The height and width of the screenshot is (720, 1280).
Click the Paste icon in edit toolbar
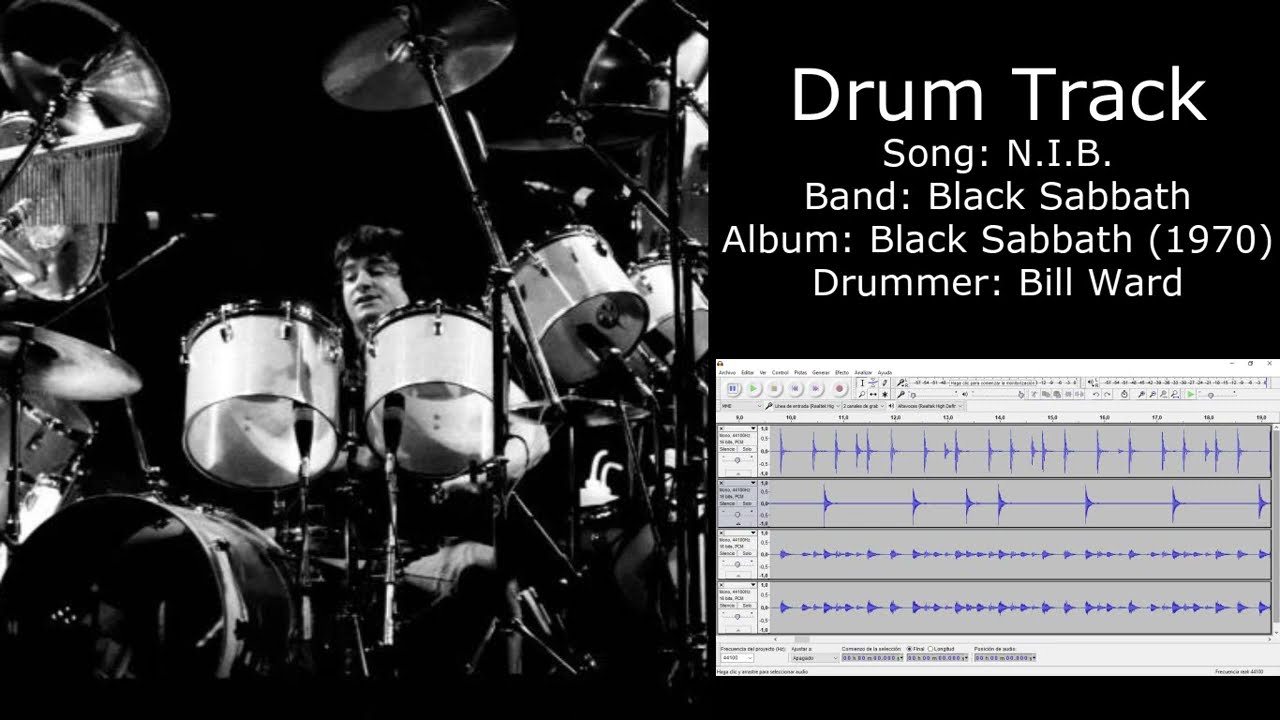tap(1057, 394)
